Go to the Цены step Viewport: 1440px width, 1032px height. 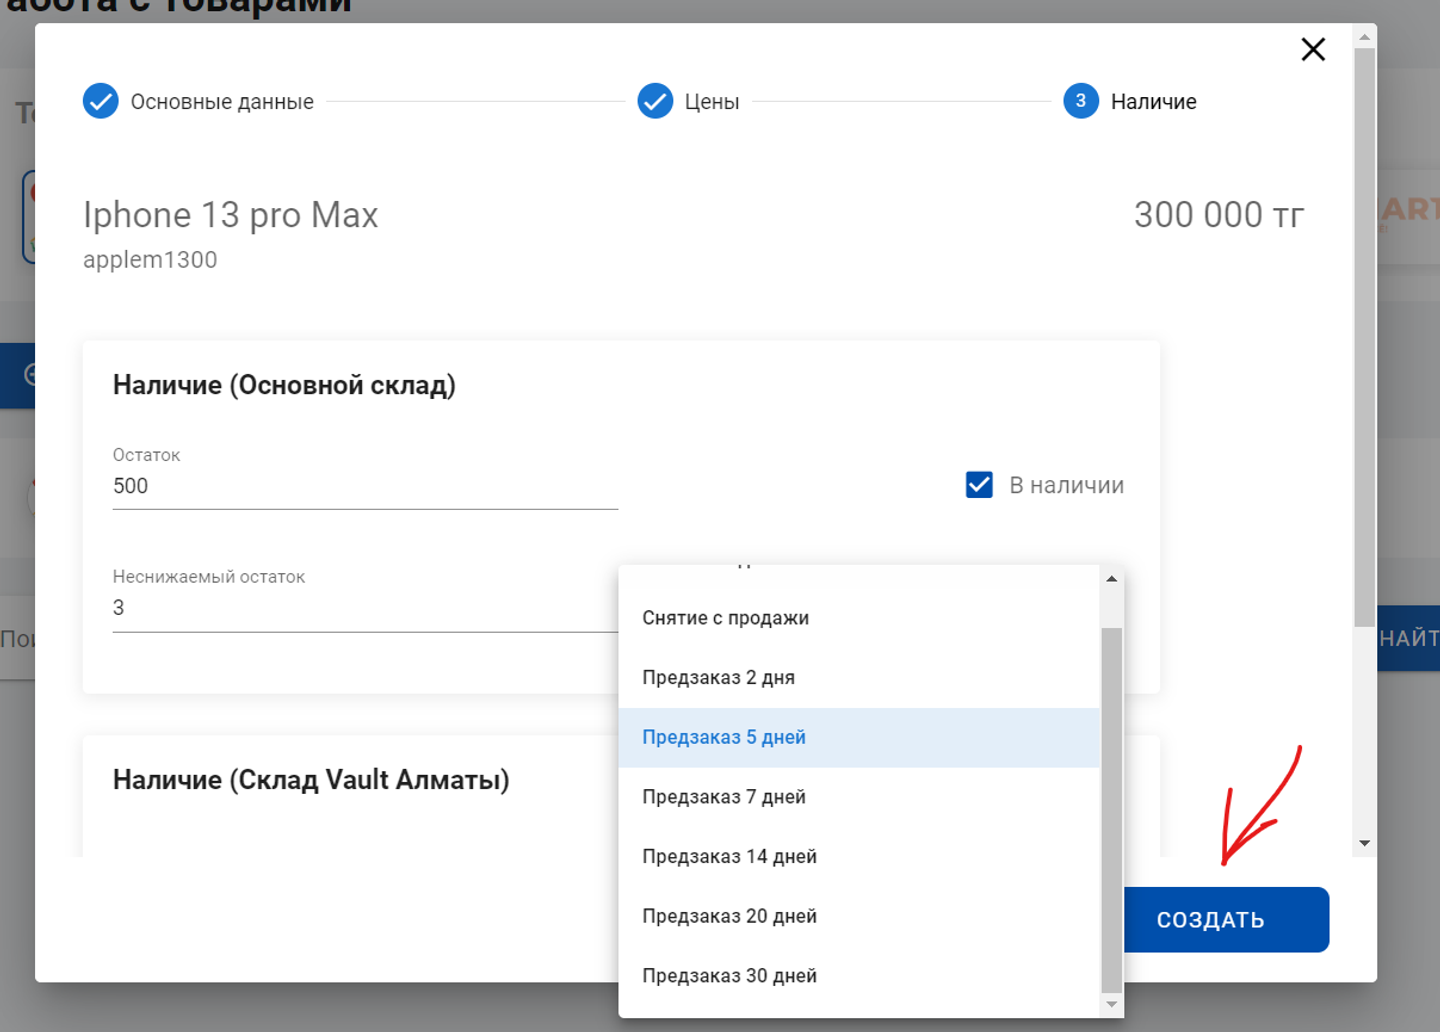pos(711,102)
